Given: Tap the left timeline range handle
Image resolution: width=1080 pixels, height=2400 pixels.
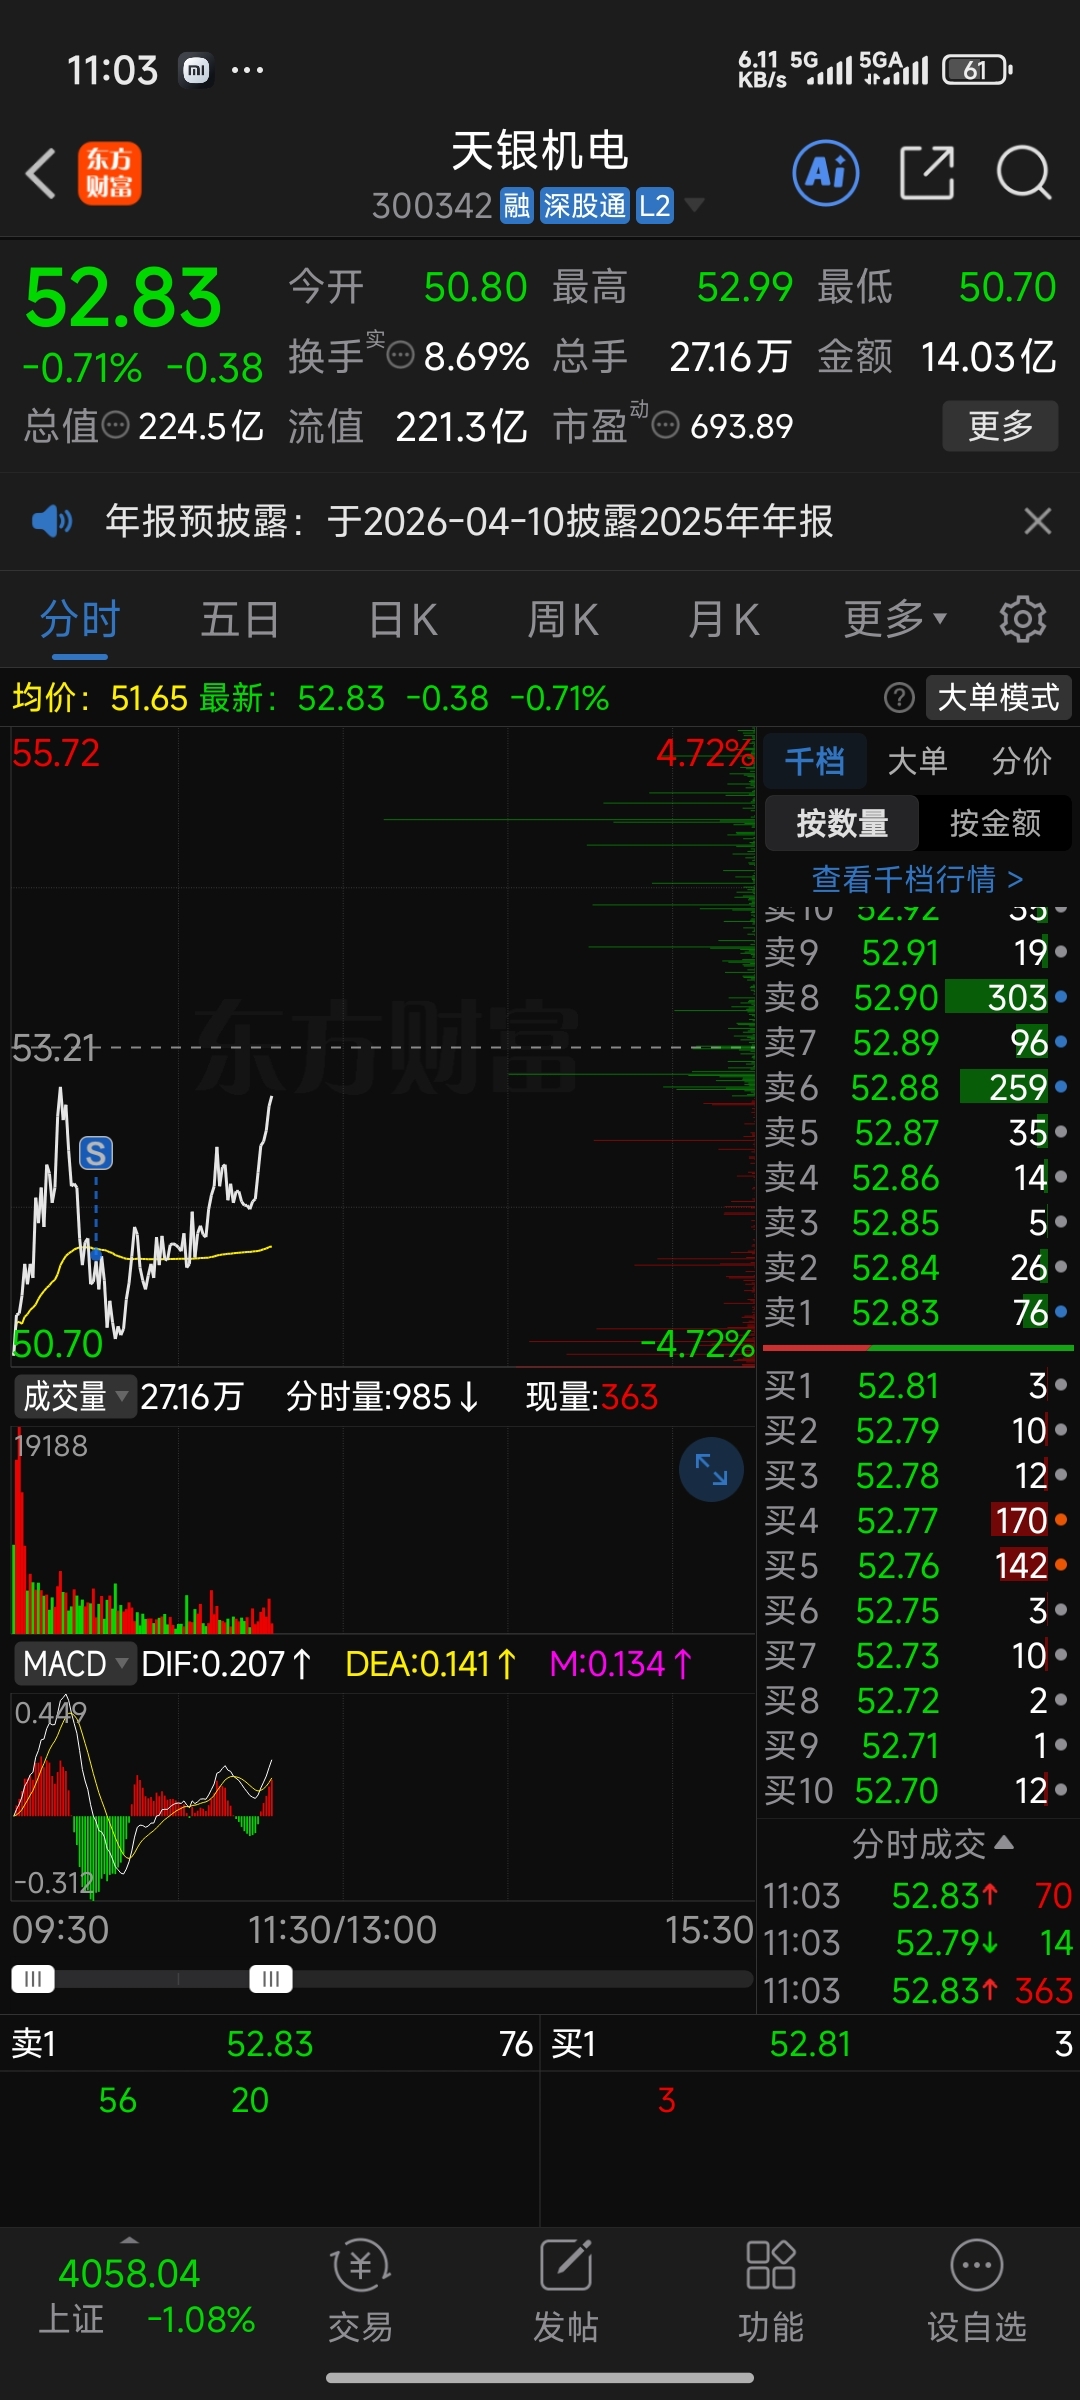Looking at the screenshot, I should click(x=33, y=1978).
